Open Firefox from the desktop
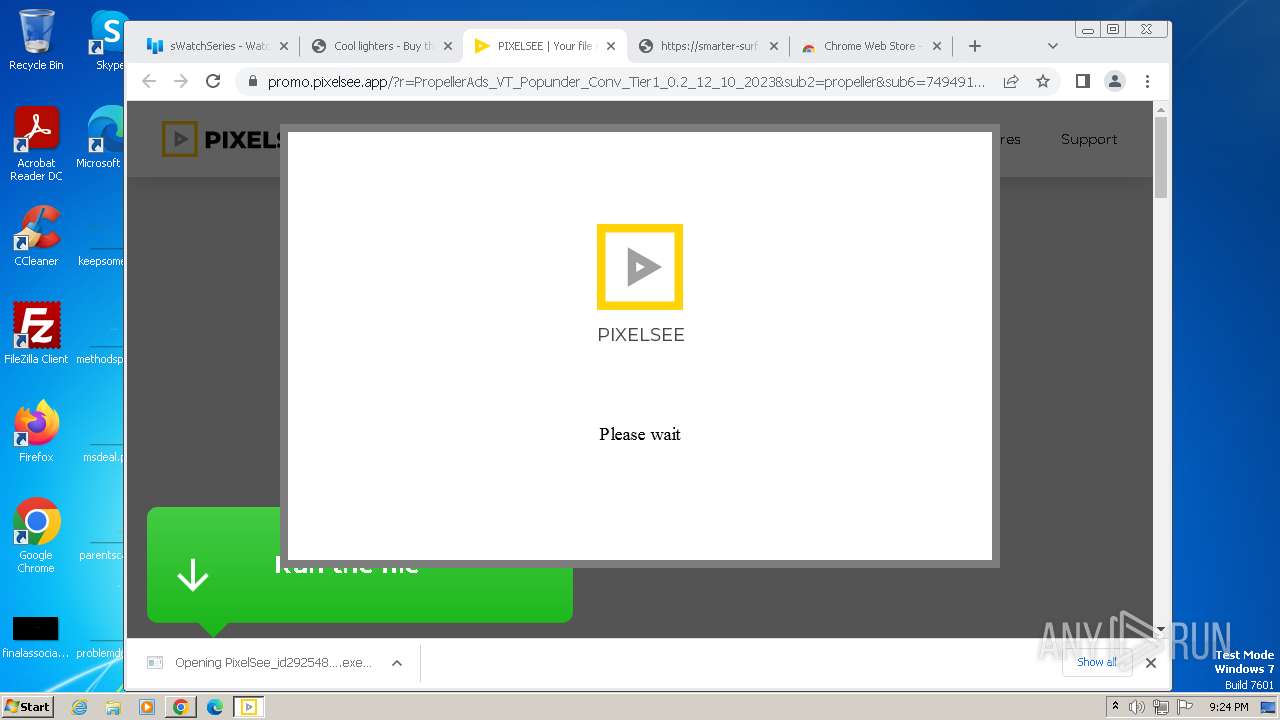This screenshot has width=1280, height=720. [36, 432]
